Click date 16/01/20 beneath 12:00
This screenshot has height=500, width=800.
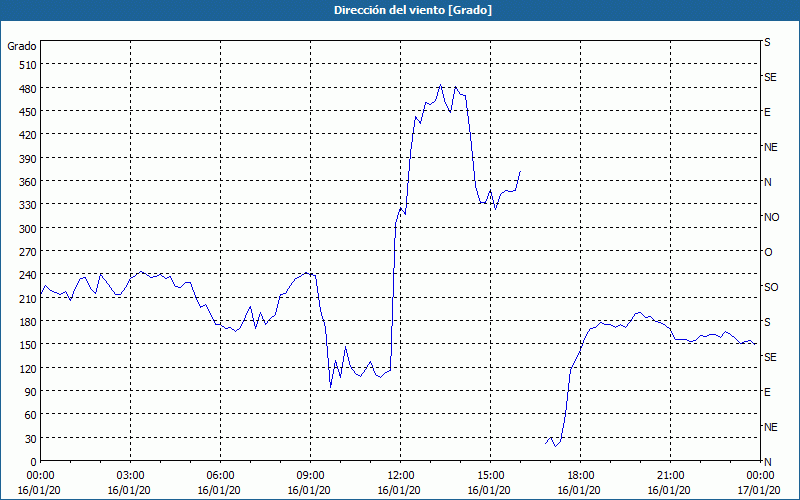coord(399,490)
